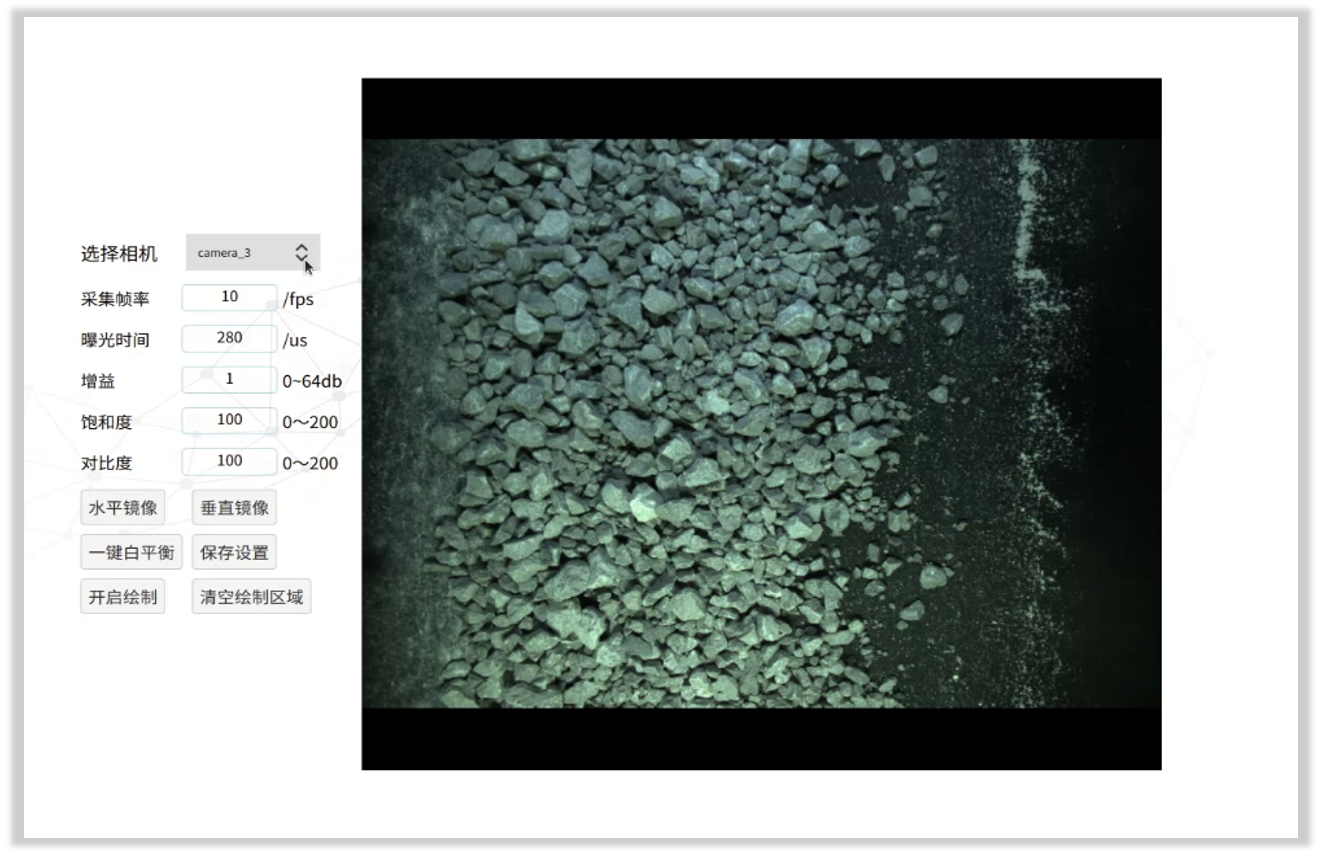Click the 饱和度 saturation value field
This screenshot has width=1318, height=853.
tap(229, 420)
